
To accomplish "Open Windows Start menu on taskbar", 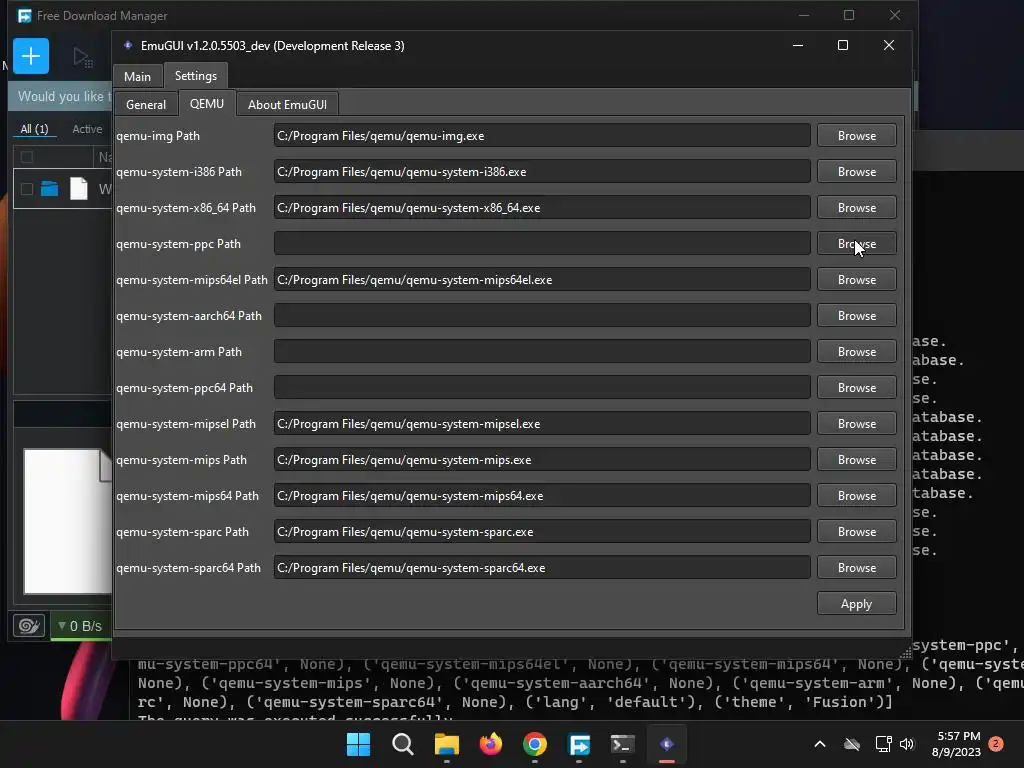I will 358,744.
